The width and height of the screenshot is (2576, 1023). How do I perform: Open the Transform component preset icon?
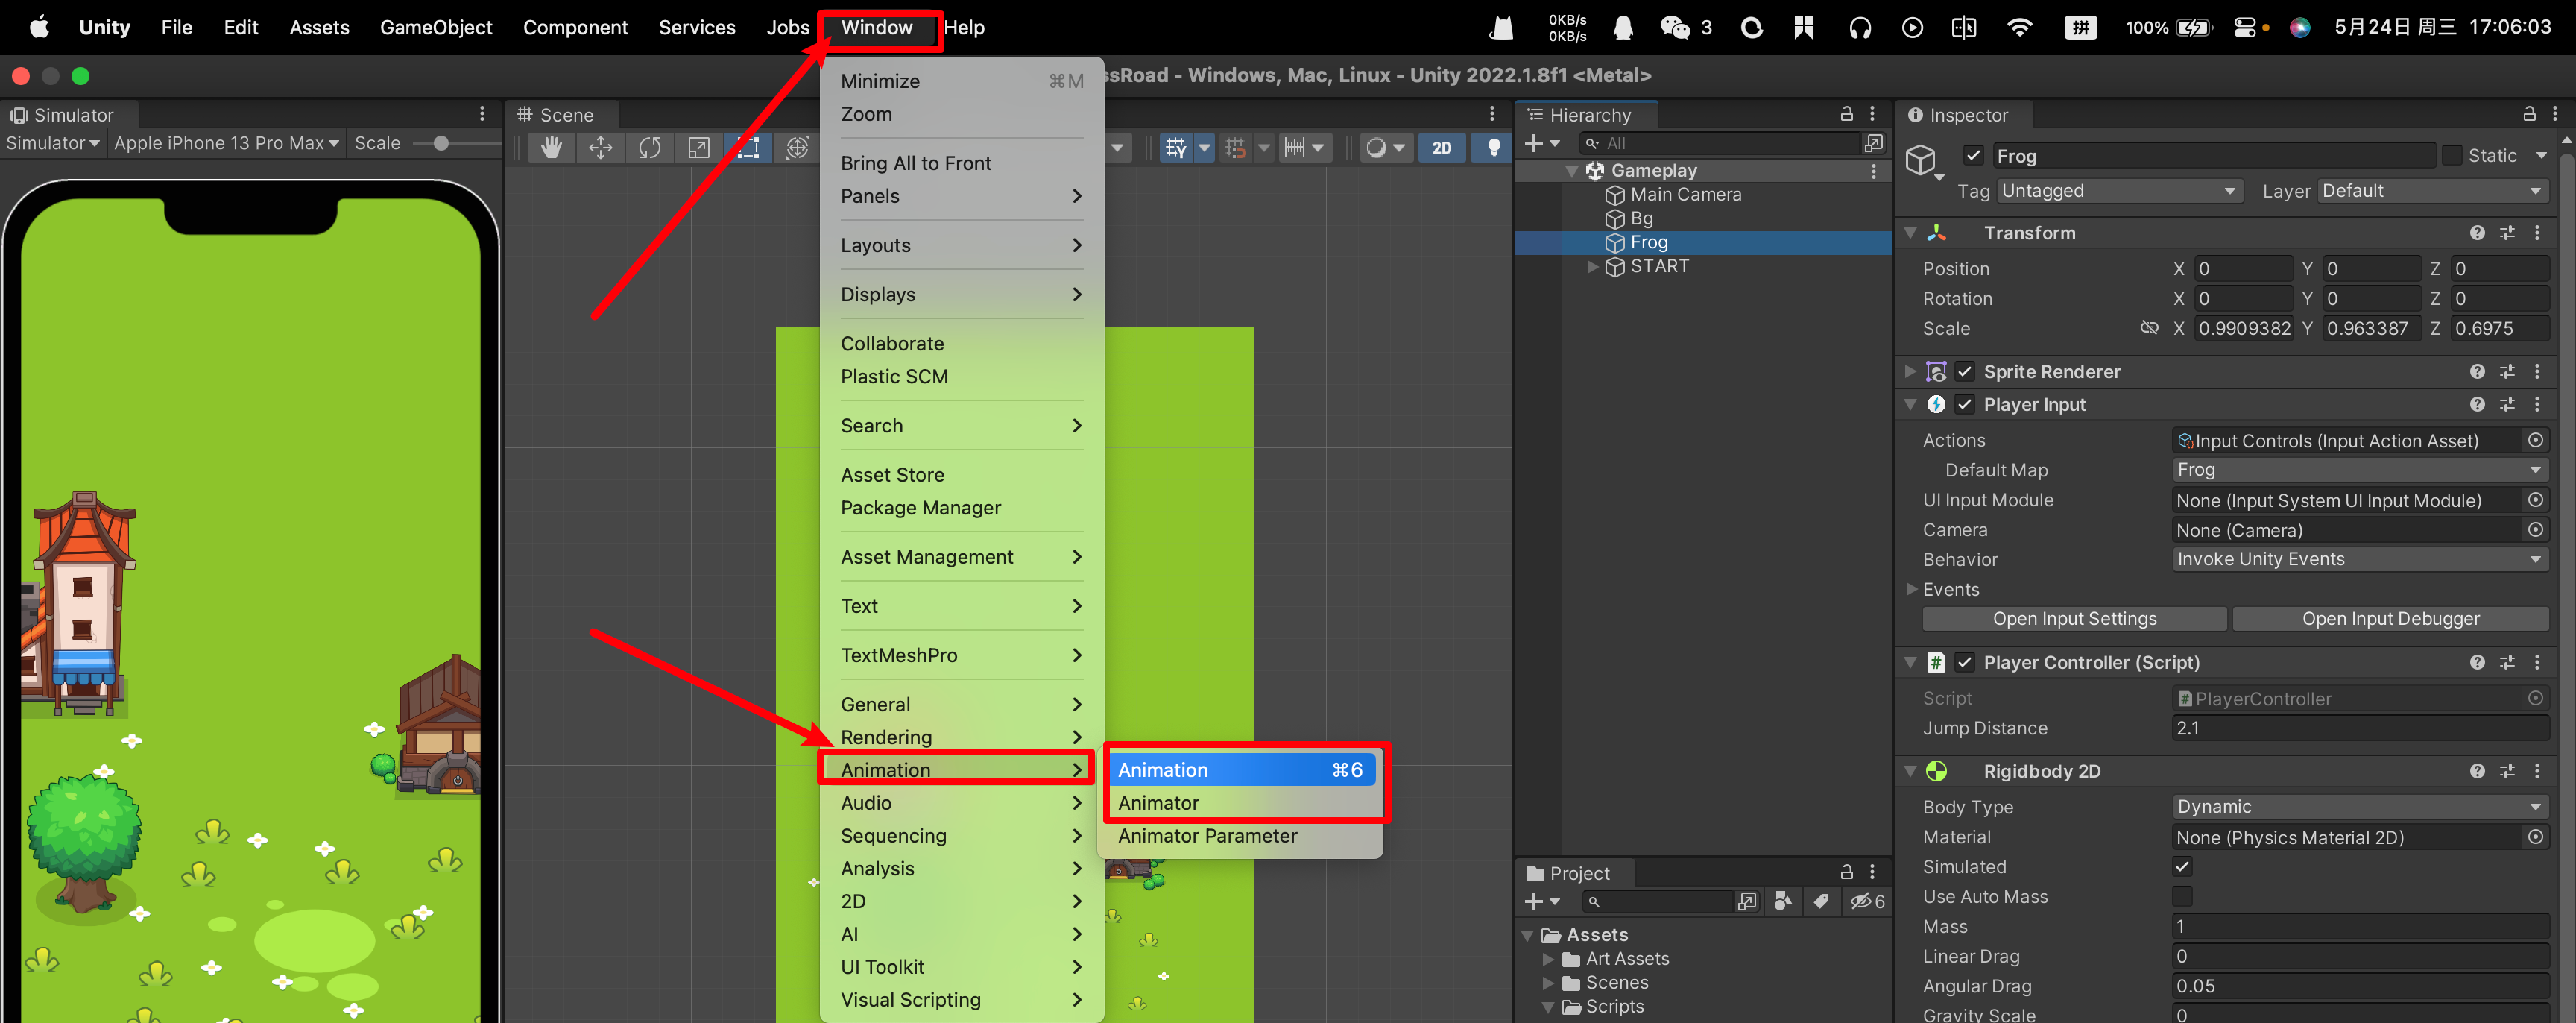click(2507, 233)
